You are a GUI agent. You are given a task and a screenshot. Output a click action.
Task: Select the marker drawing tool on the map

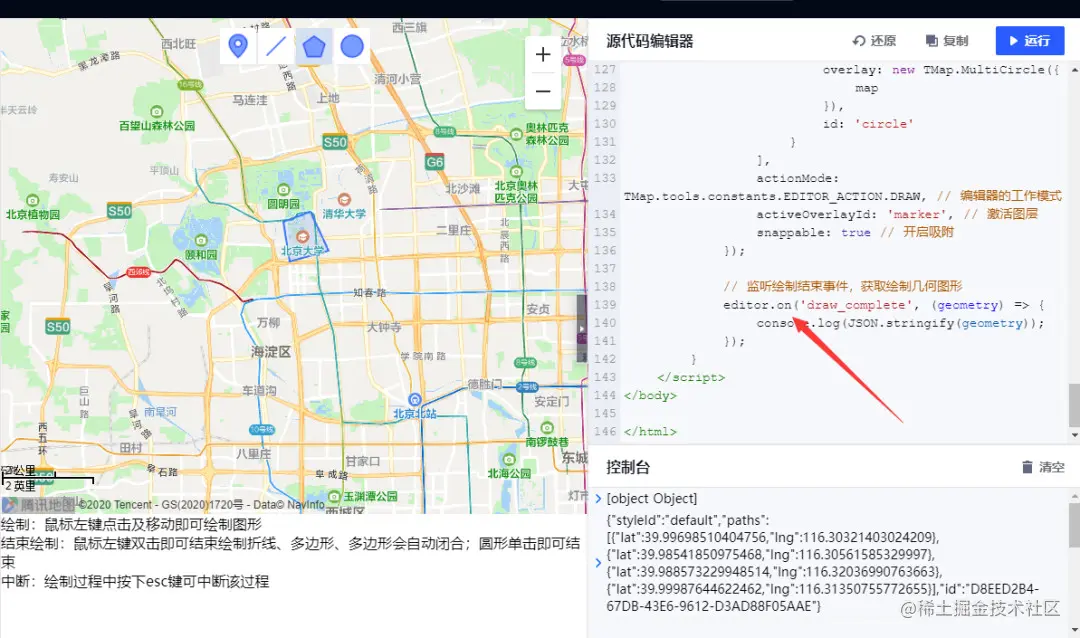click(x=237, y=45)
